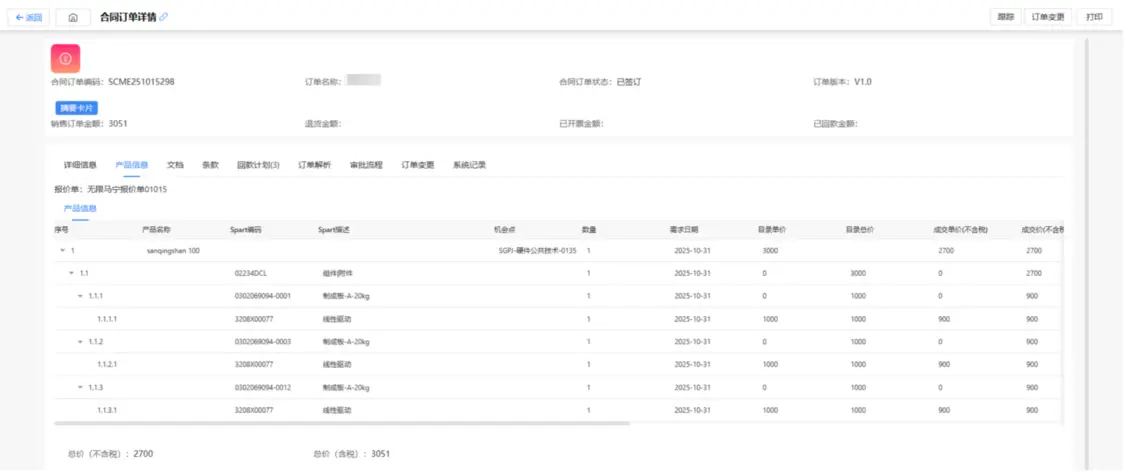Click the 数量 column header
Viewport: 1125px width, 472px height.
[589, 230]
